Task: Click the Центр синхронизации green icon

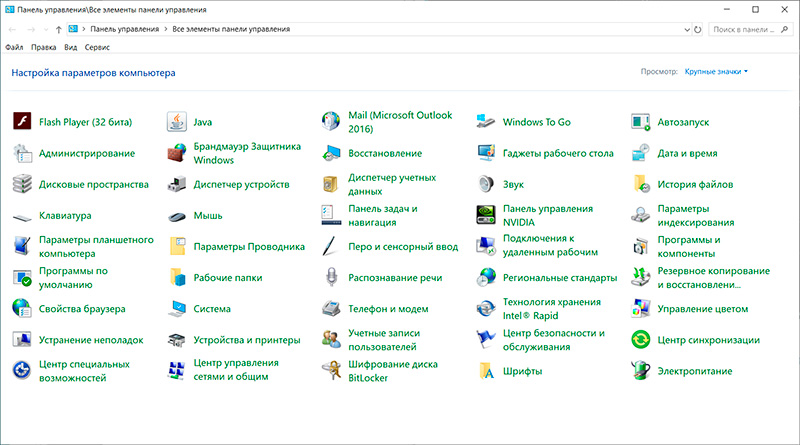Action: pyautogui.click(x=641, y=340)
